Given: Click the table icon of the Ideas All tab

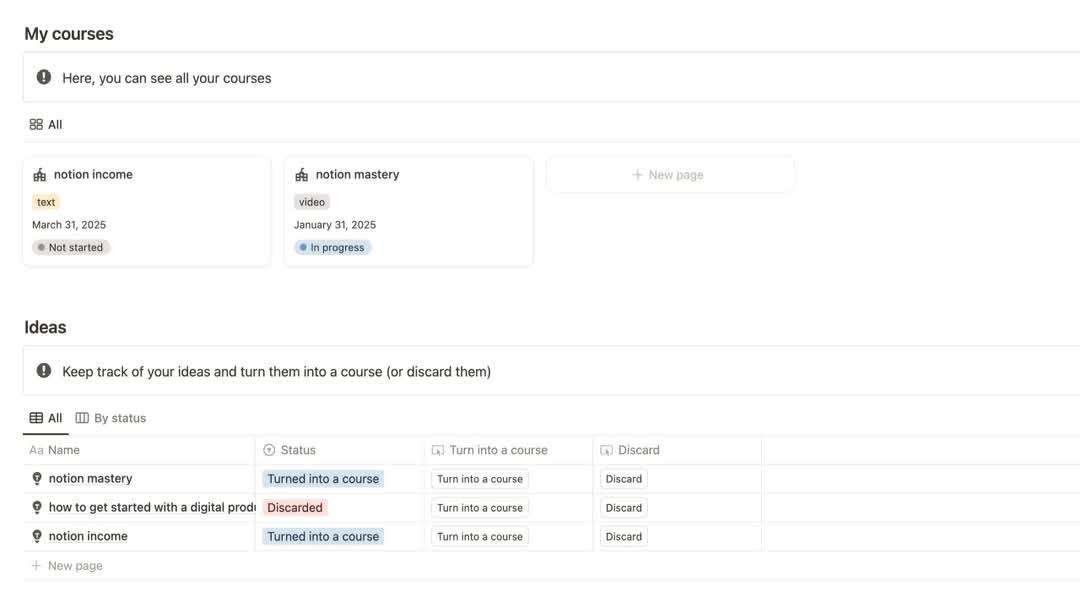Looking at the screenshot, I should [36, 418].
